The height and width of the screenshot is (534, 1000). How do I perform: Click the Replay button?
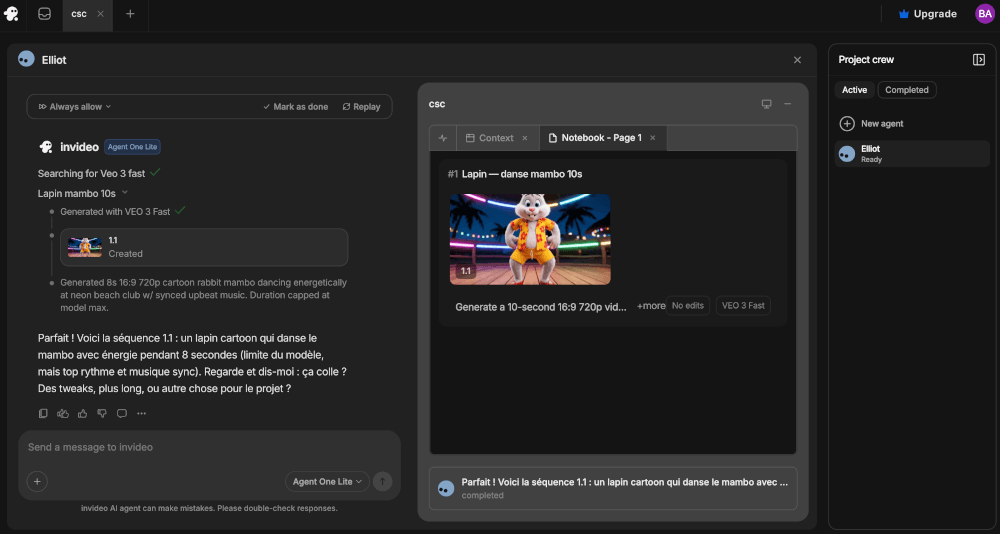pos(361,107)
